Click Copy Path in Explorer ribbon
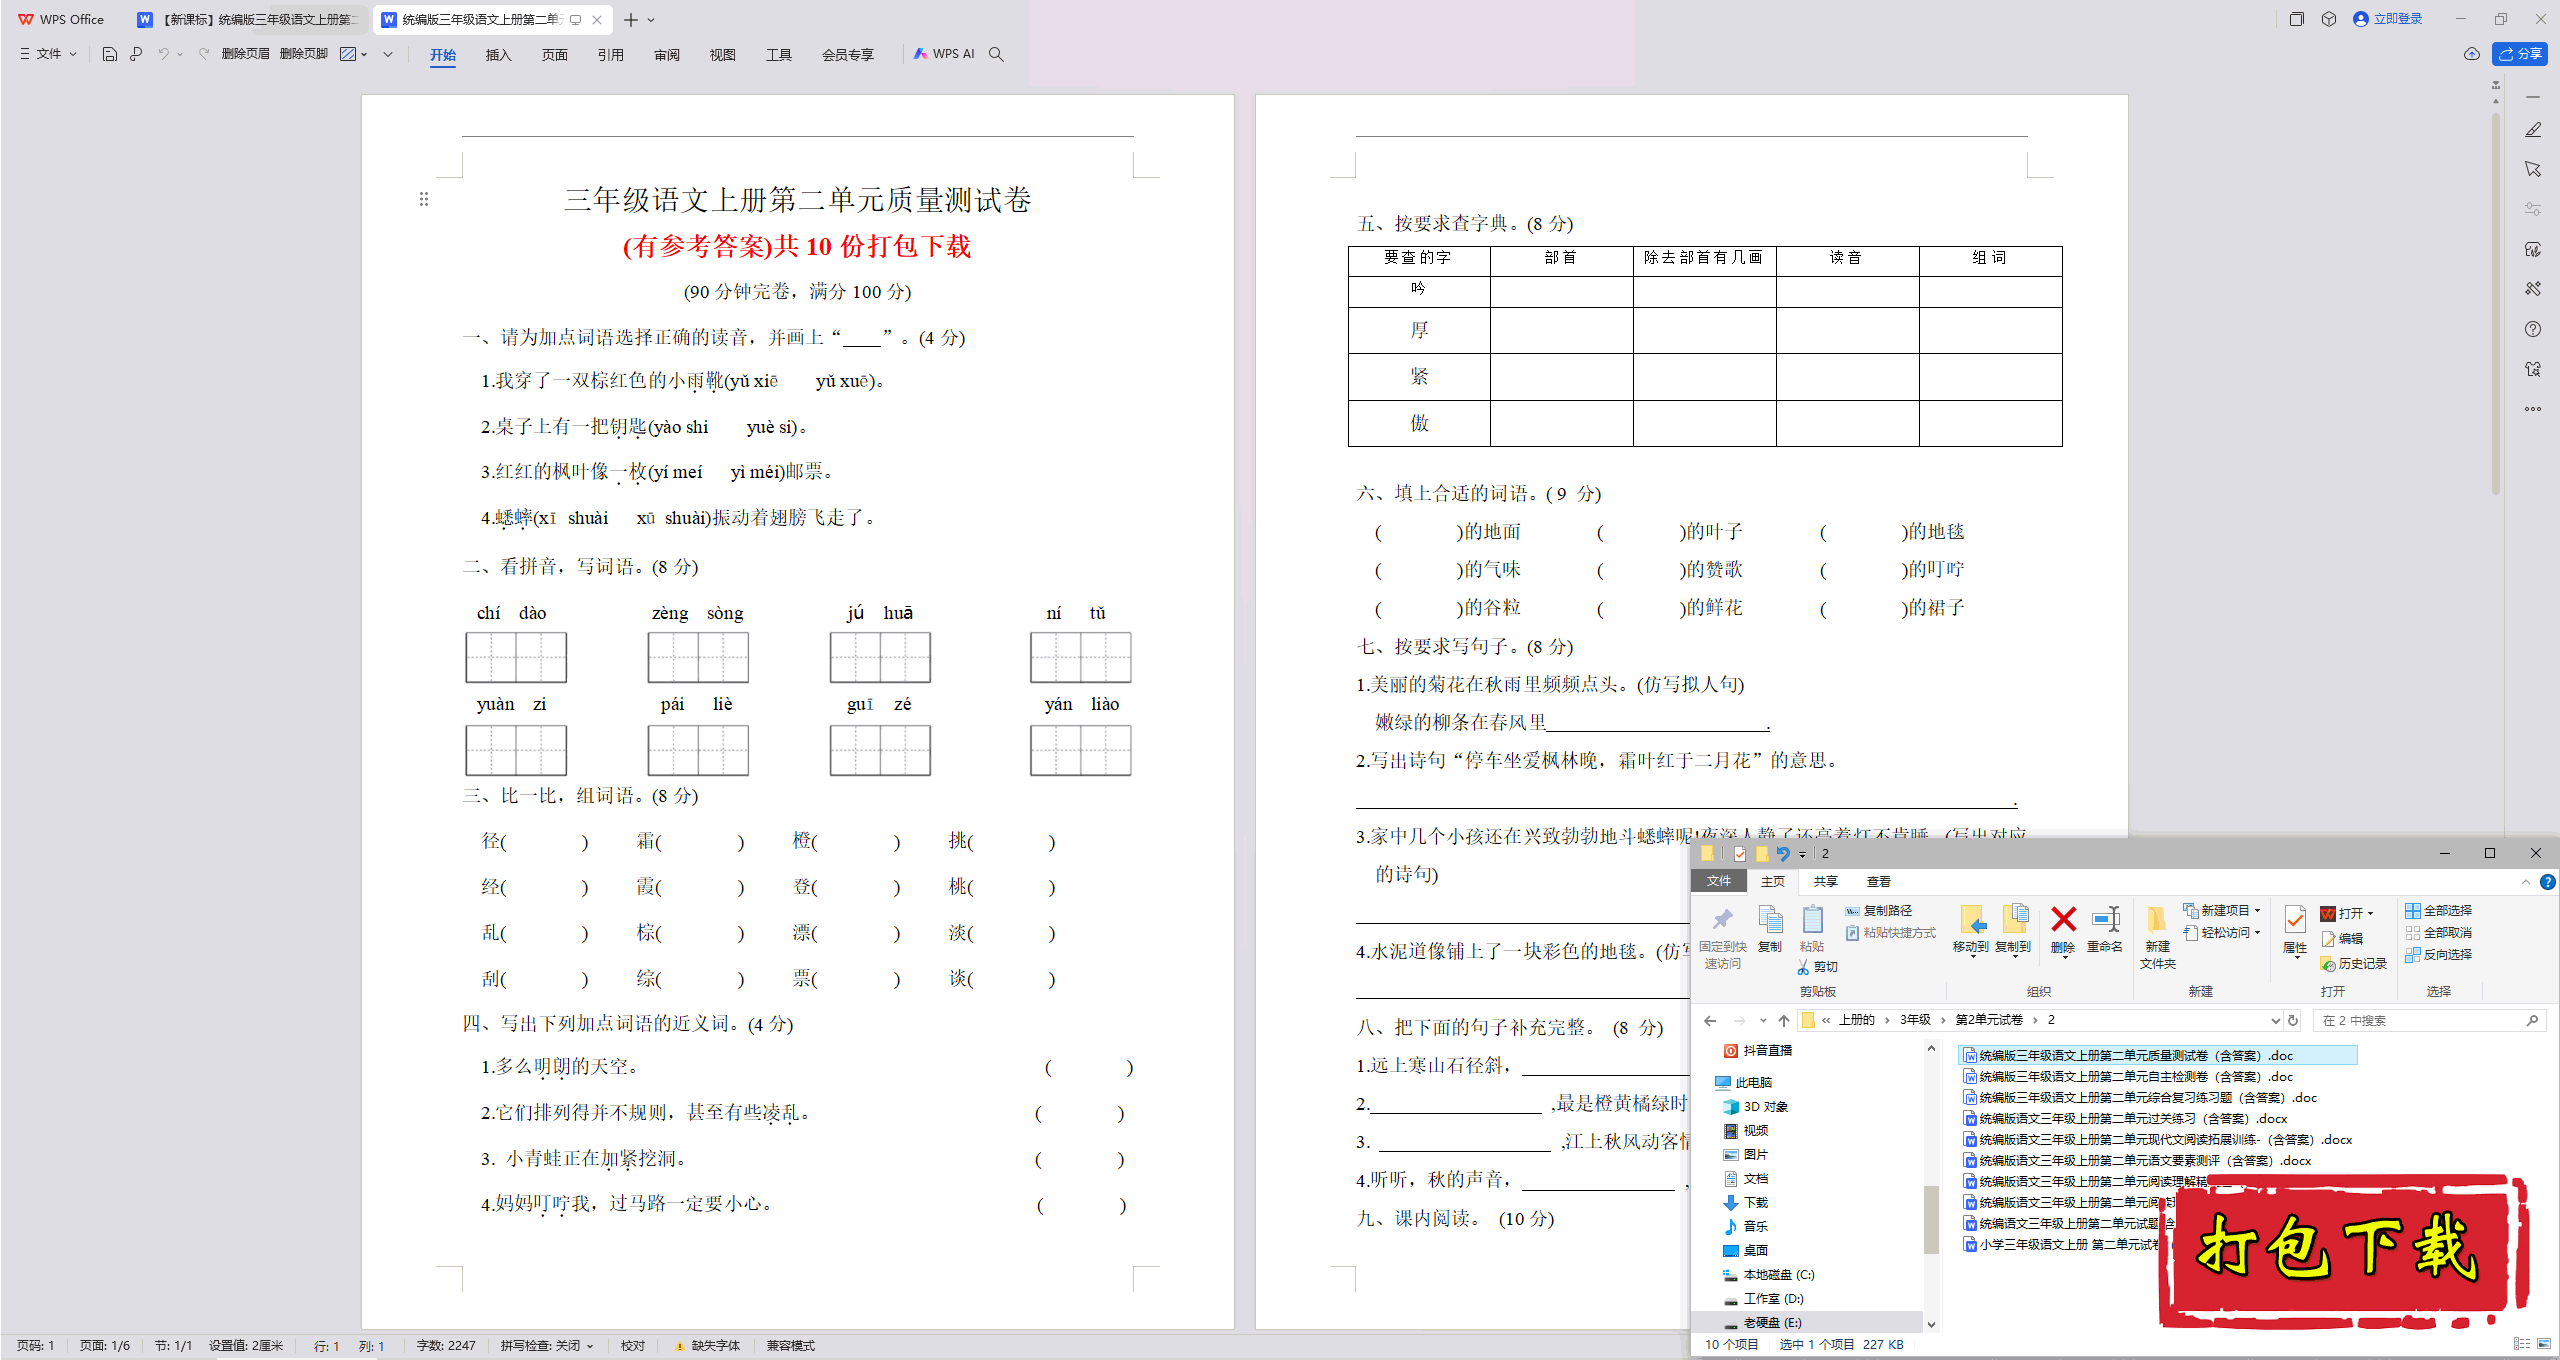This screenshot has height=1360, width=2560. click(1878, 911)
